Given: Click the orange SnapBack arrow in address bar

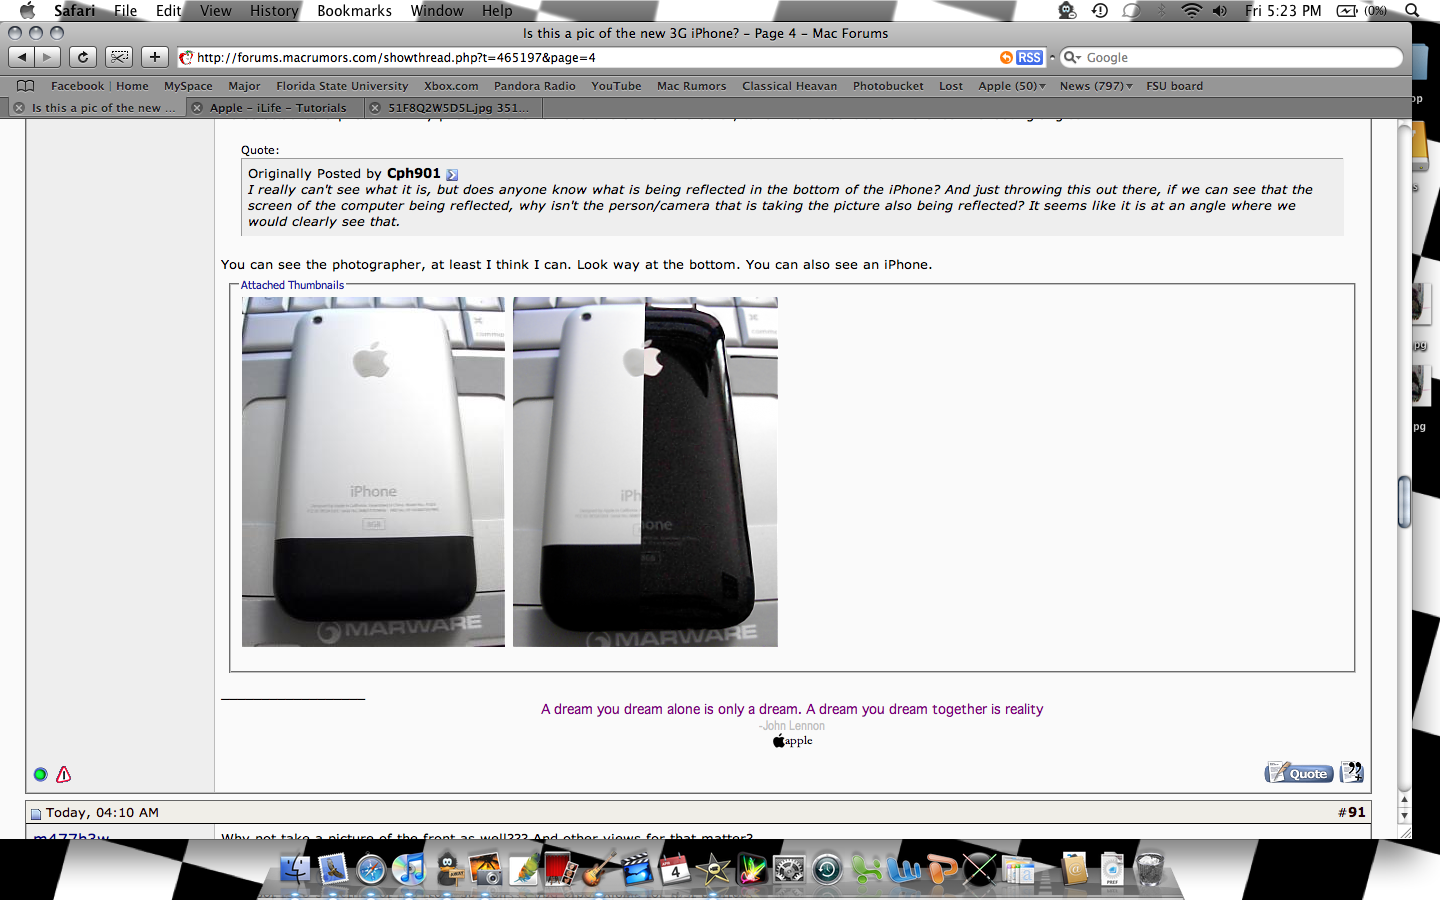Looking at the screenshot, I should [1006, 58].
